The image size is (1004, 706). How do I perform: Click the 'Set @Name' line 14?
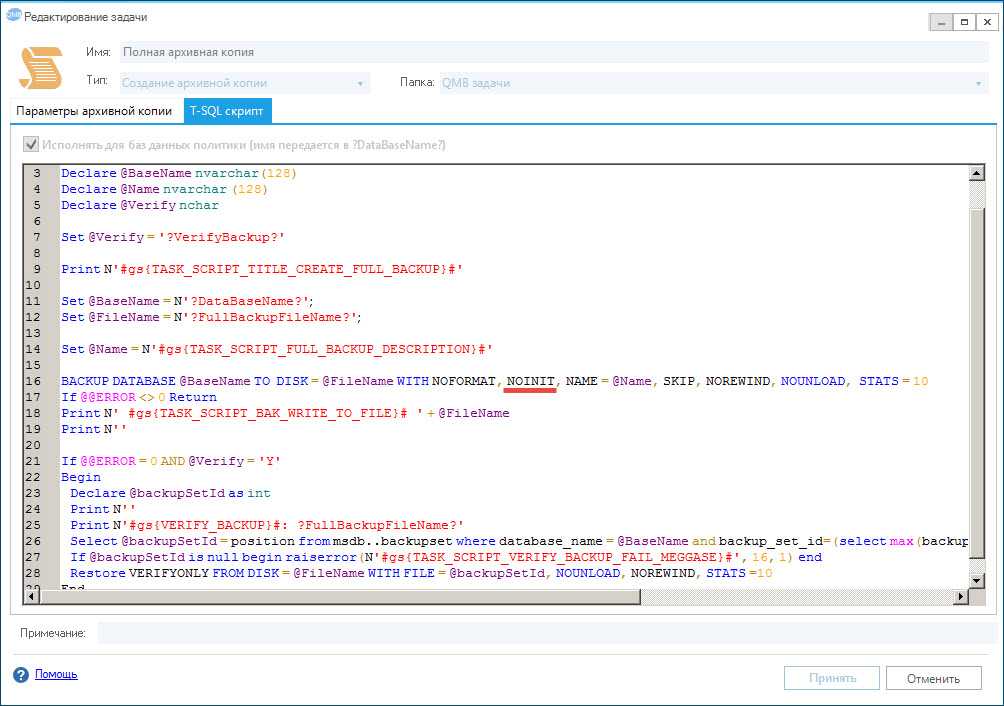click(277, 349)
